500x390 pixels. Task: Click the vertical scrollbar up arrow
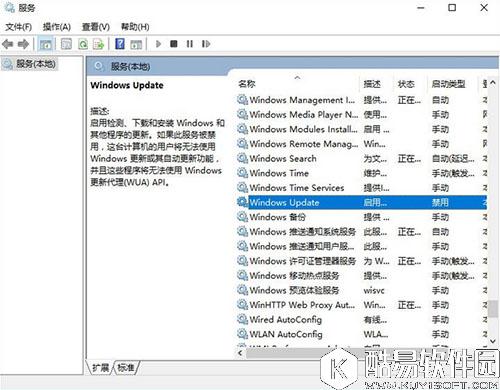493,82
